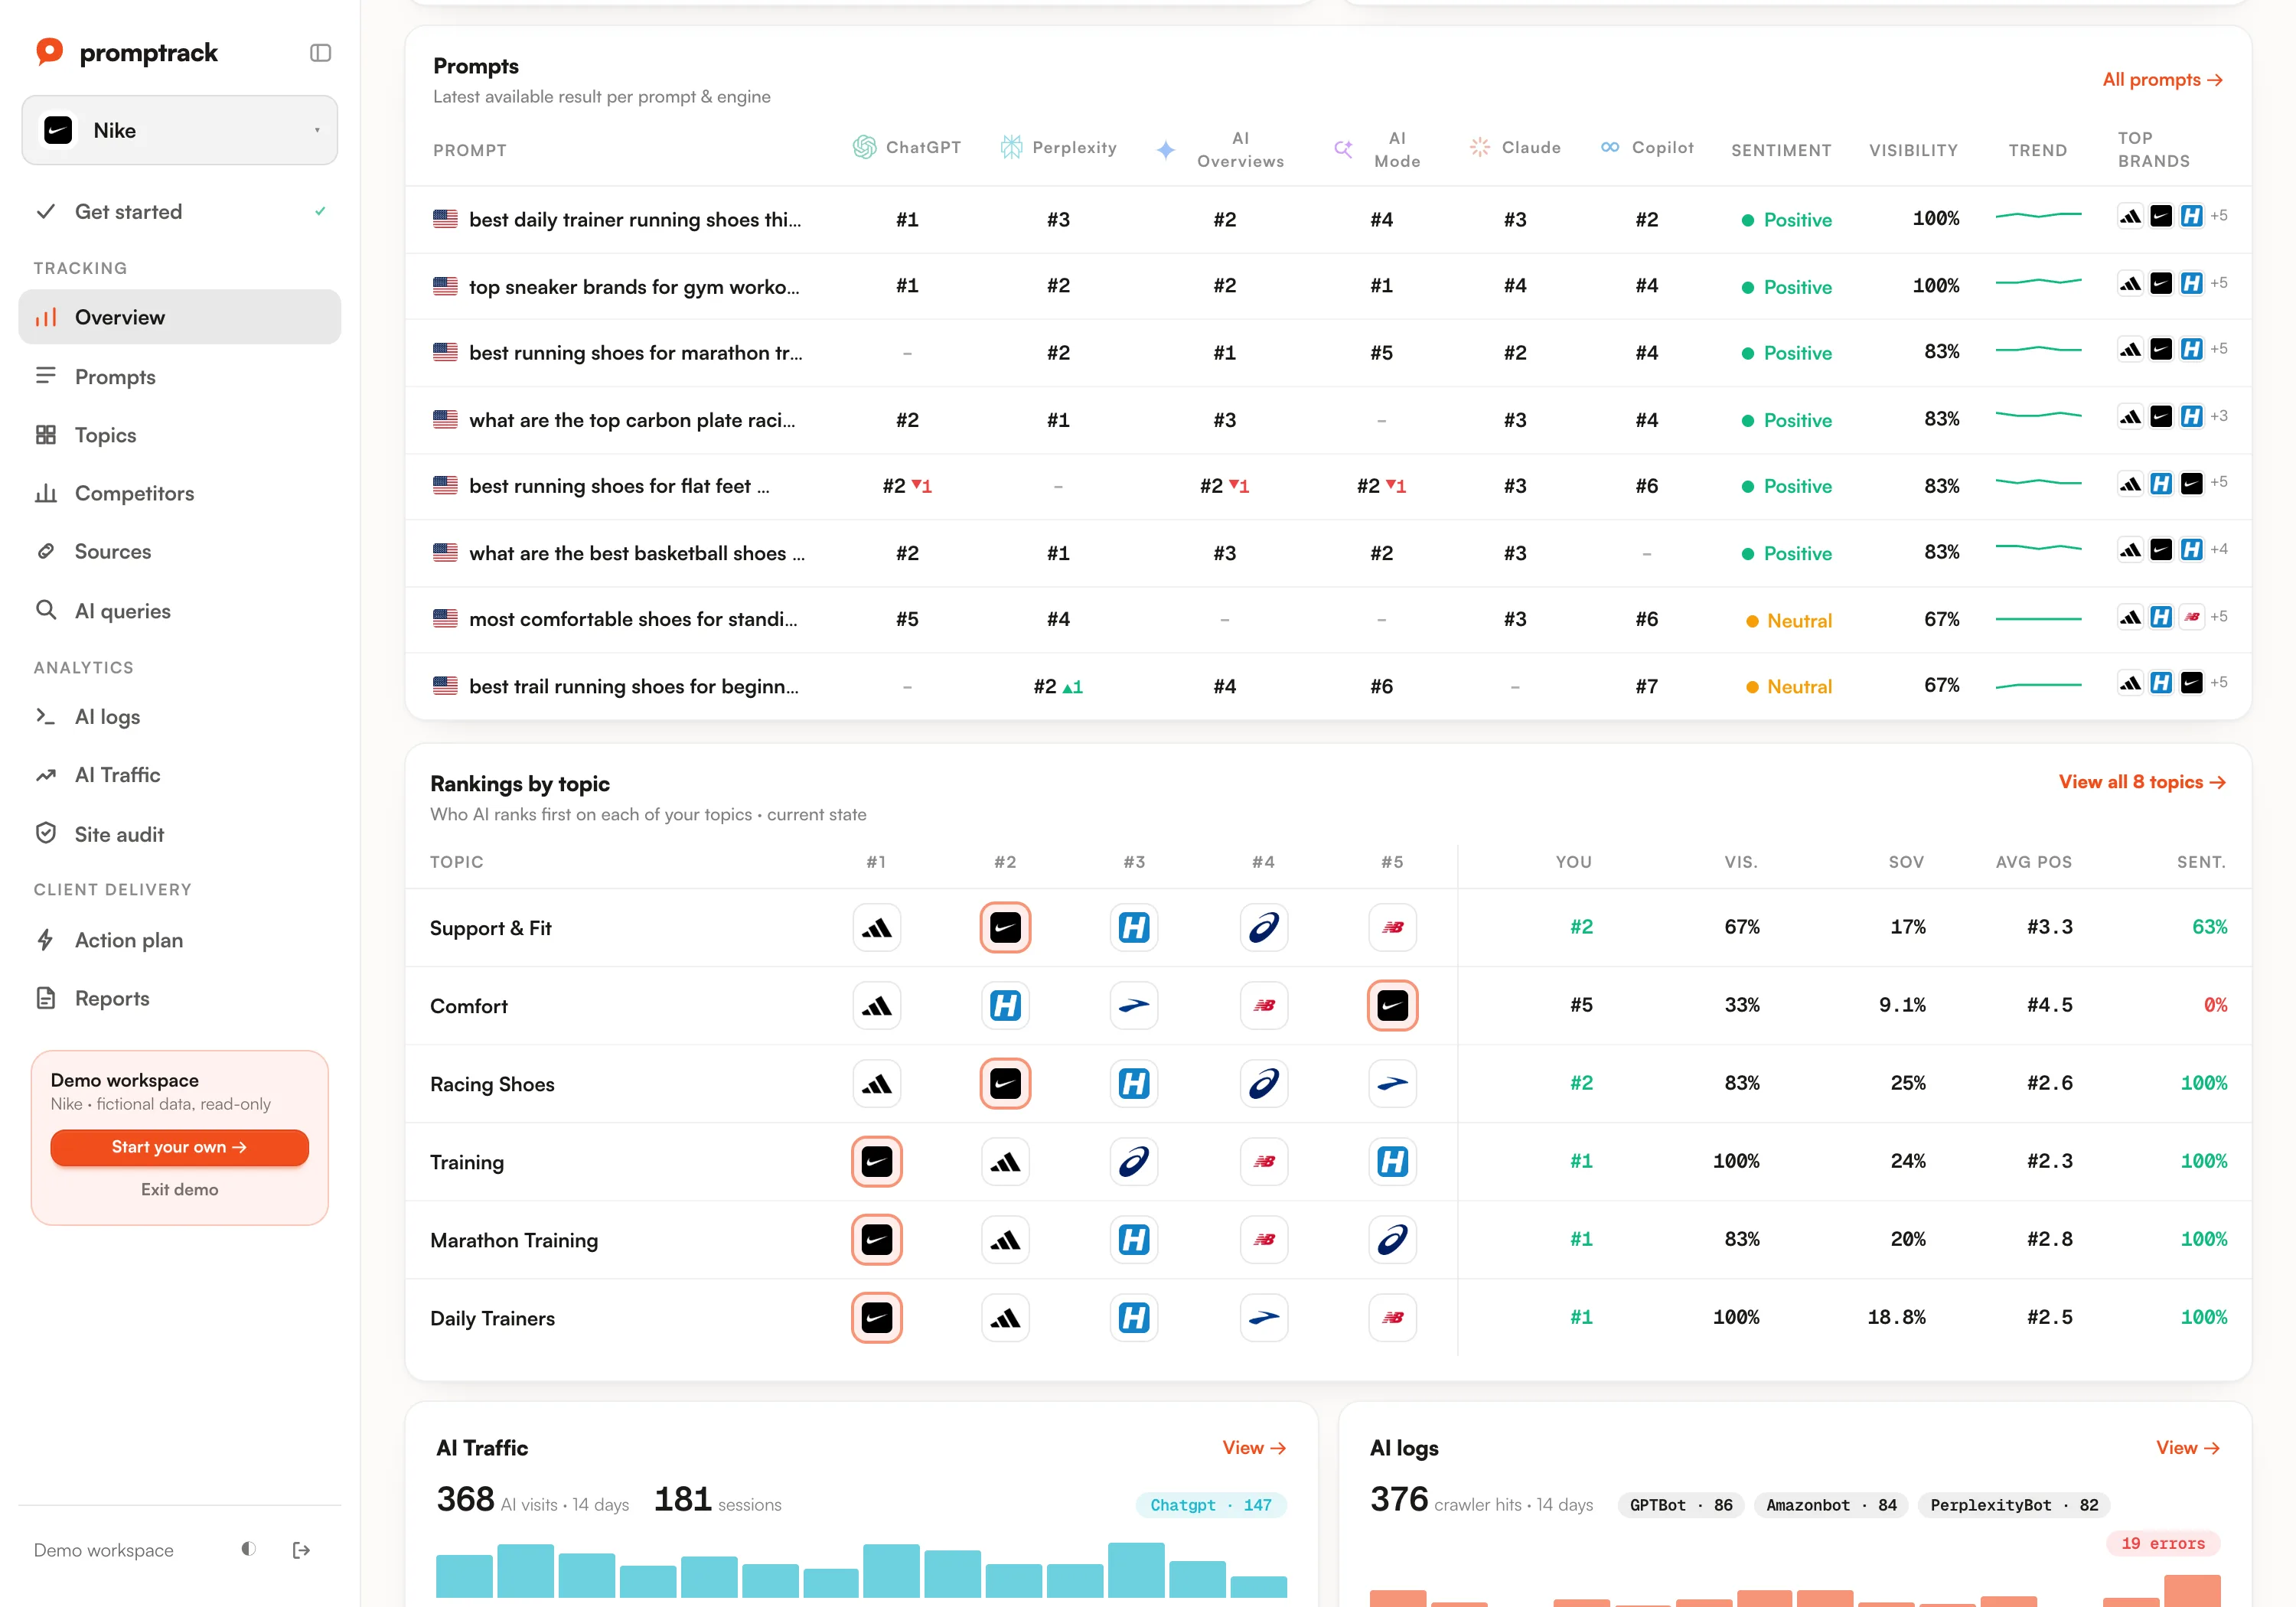Open the Sources page
Viewport: 2296px width, 1607px height.
180,551
